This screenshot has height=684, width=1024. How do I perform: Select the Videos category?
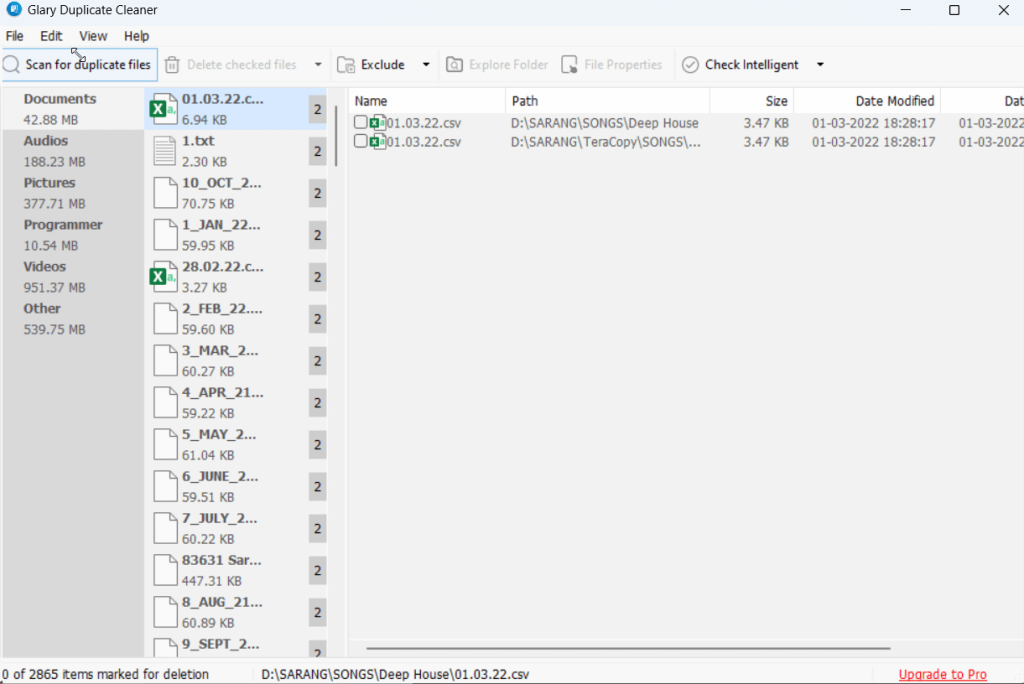click(x=73, y=277)
